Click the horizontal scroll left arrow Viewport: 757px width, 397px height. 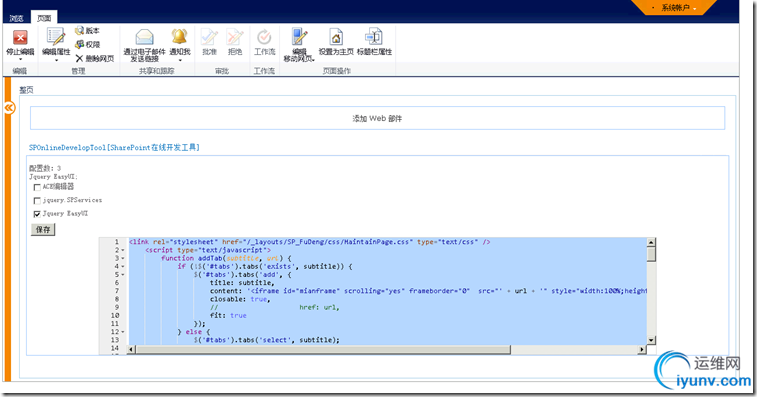point(132,350)
